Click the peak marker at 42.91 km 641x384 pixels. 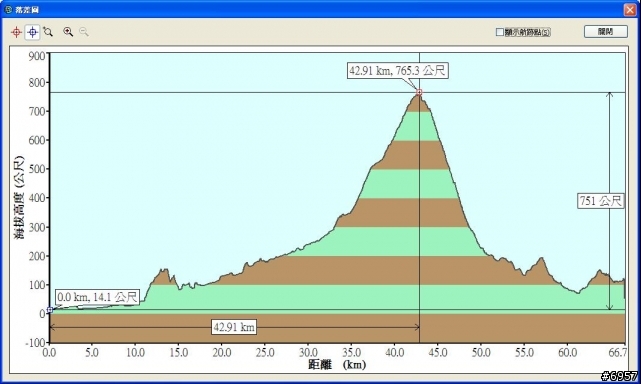(x=419, y=92)
